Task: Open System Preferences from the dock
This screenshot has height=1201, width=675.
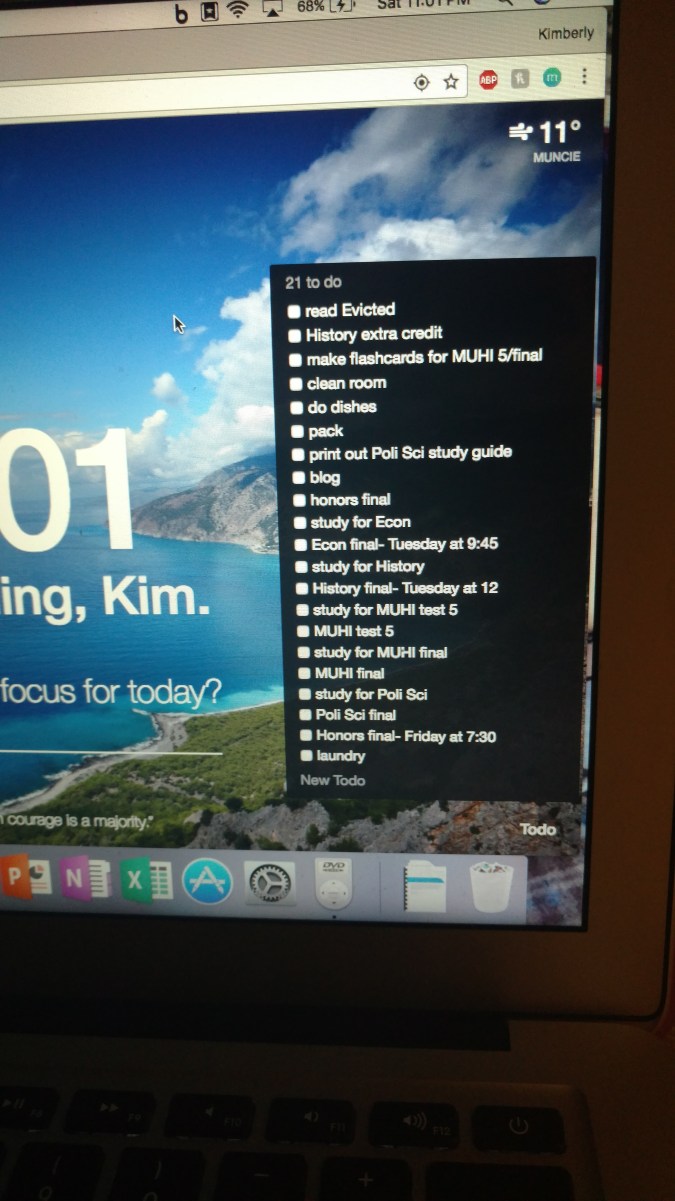Action: click(270, 883)
